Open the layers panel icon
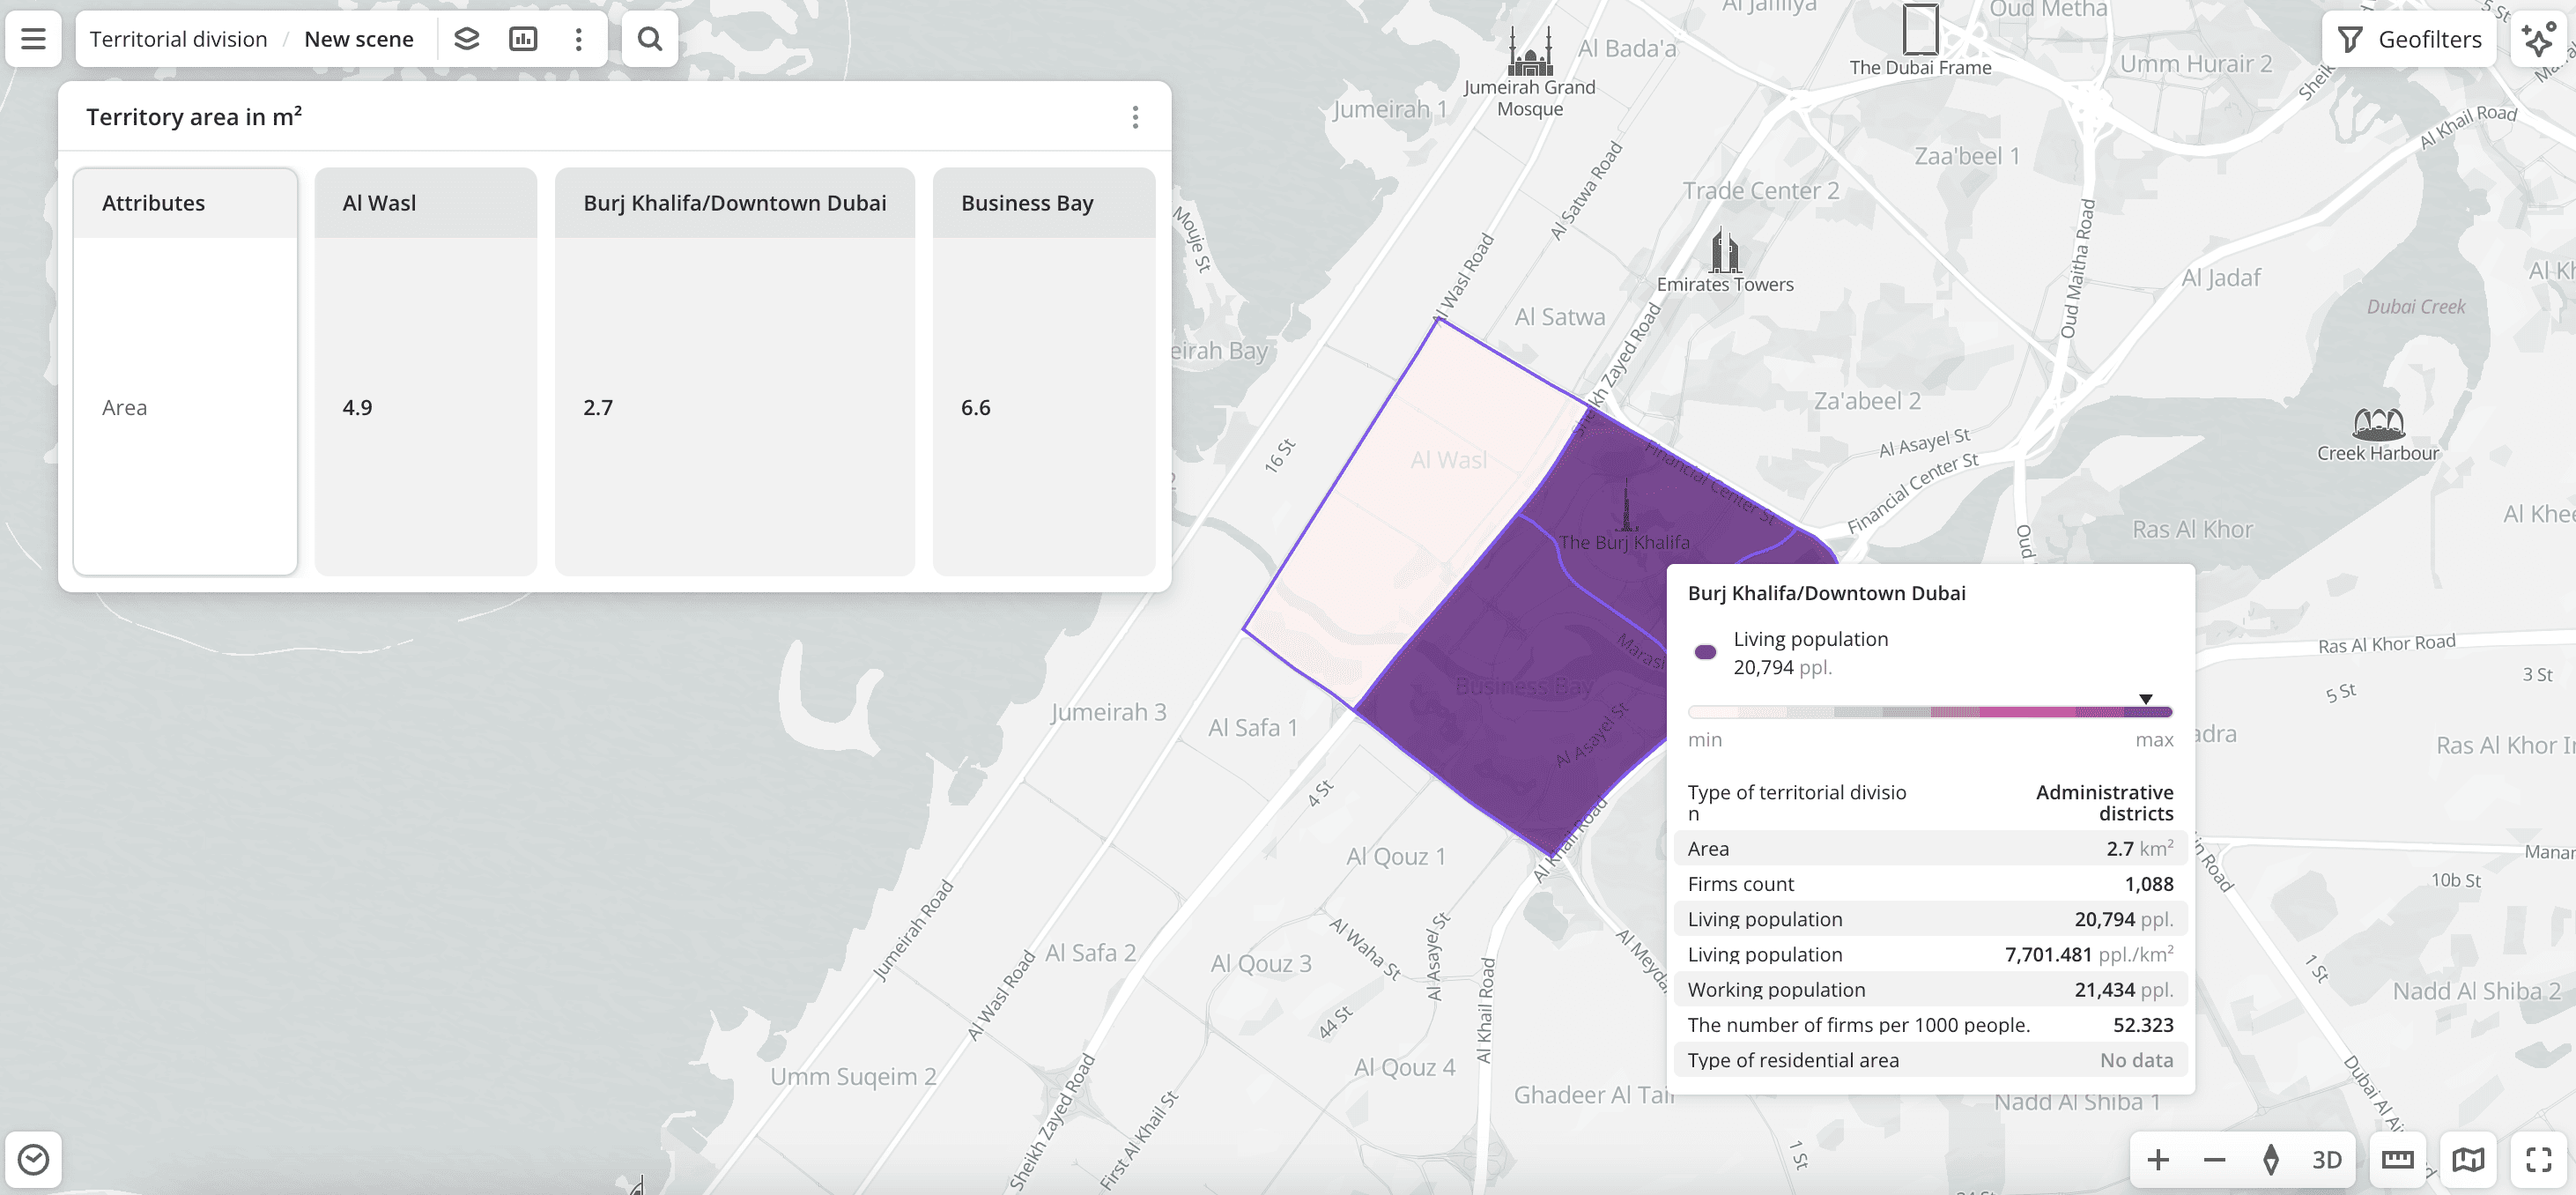 tap(467, 39)
